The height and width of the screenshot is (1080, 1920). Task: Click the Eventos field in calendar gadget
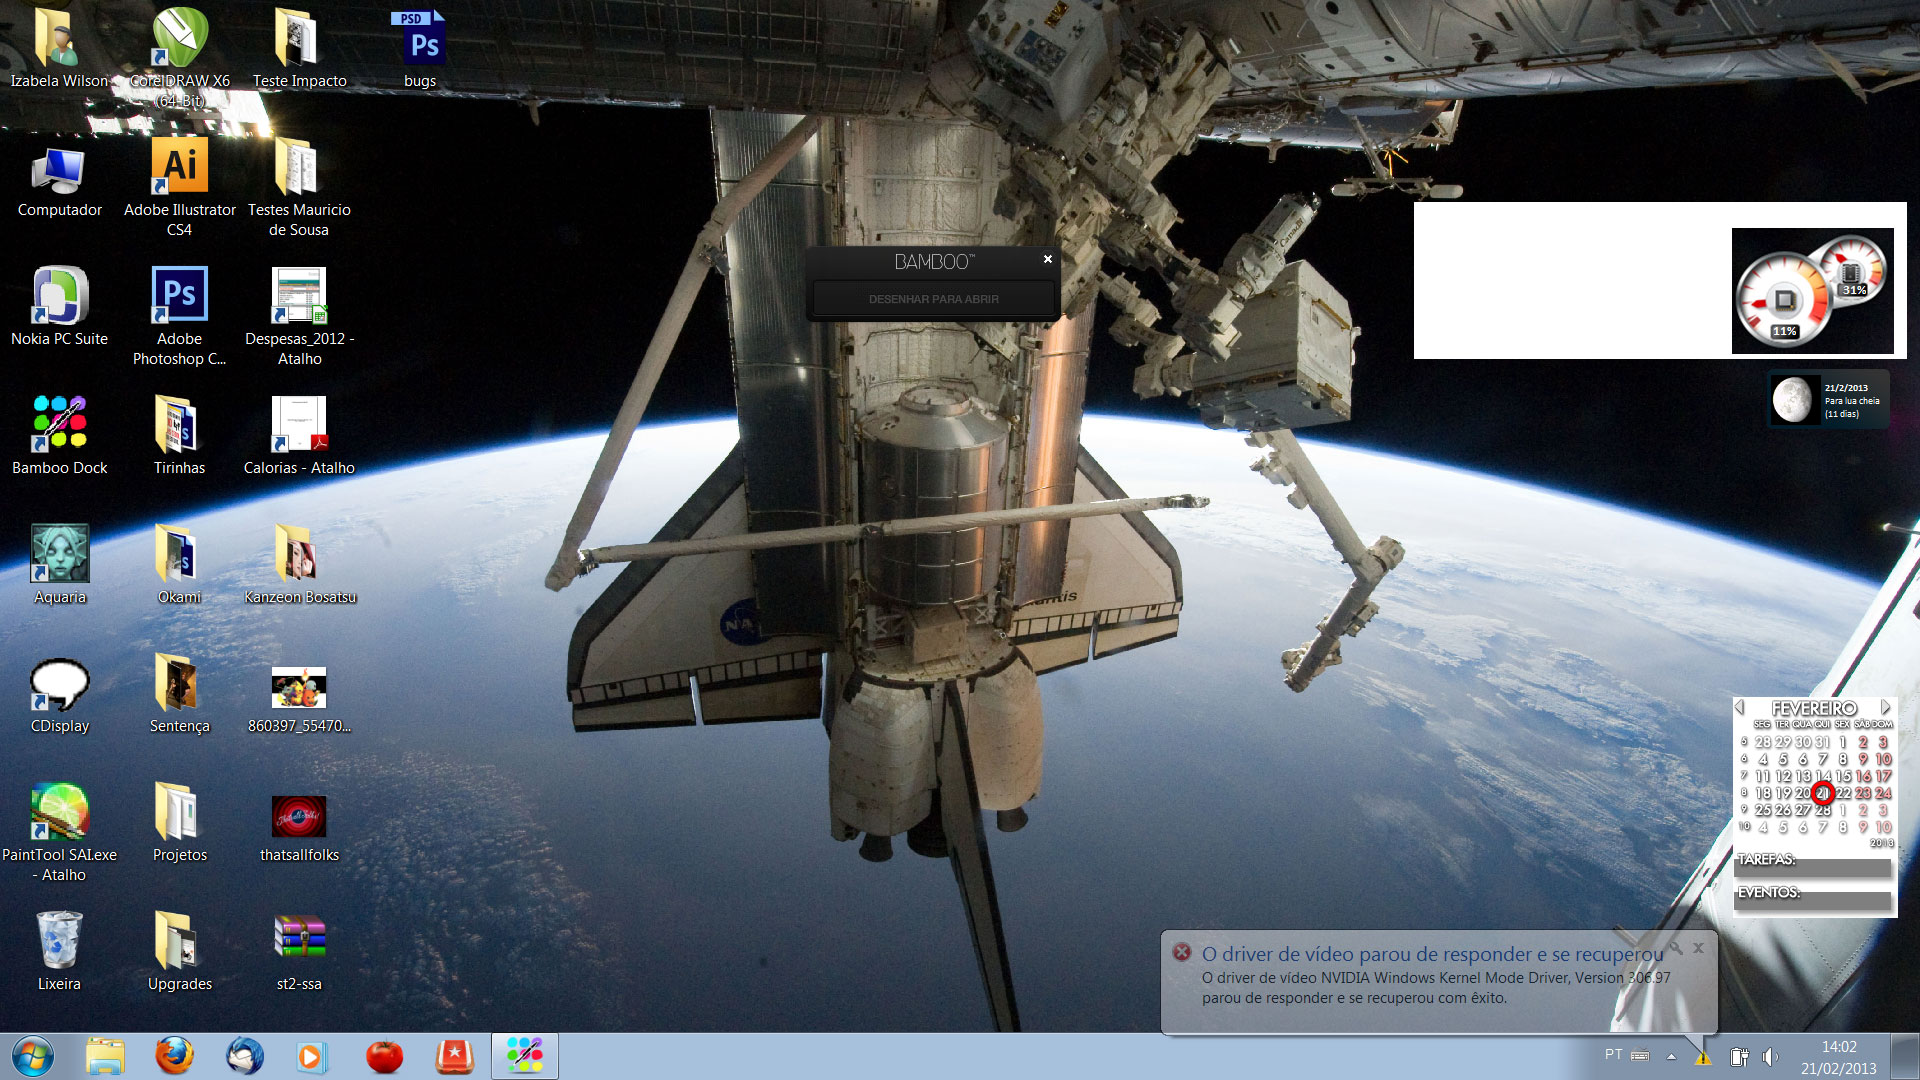1813,900
